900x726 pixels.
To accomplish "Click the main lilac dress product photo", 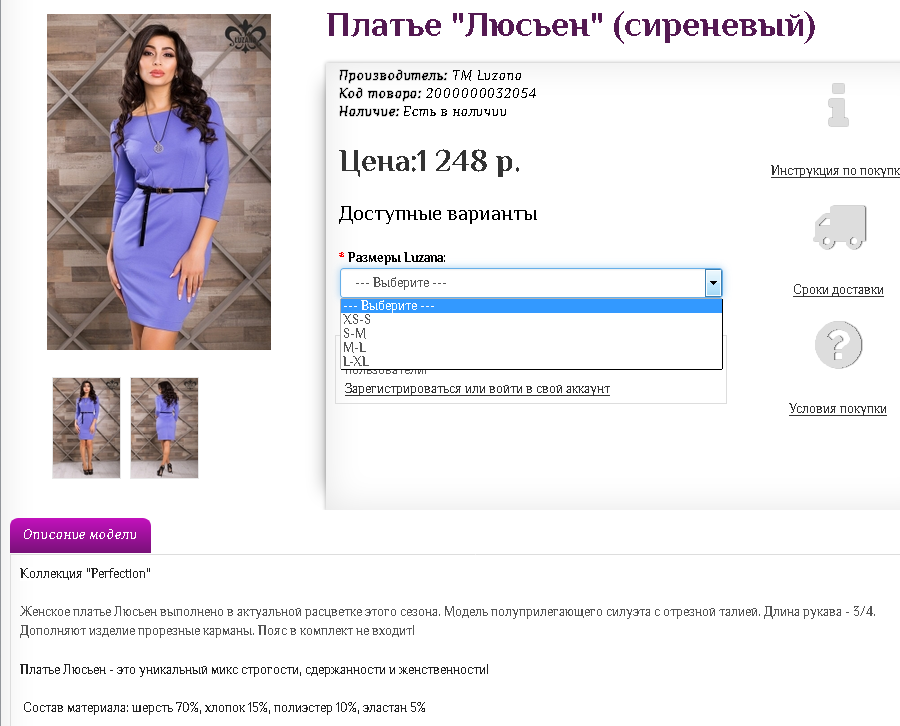I will point(159,182).
